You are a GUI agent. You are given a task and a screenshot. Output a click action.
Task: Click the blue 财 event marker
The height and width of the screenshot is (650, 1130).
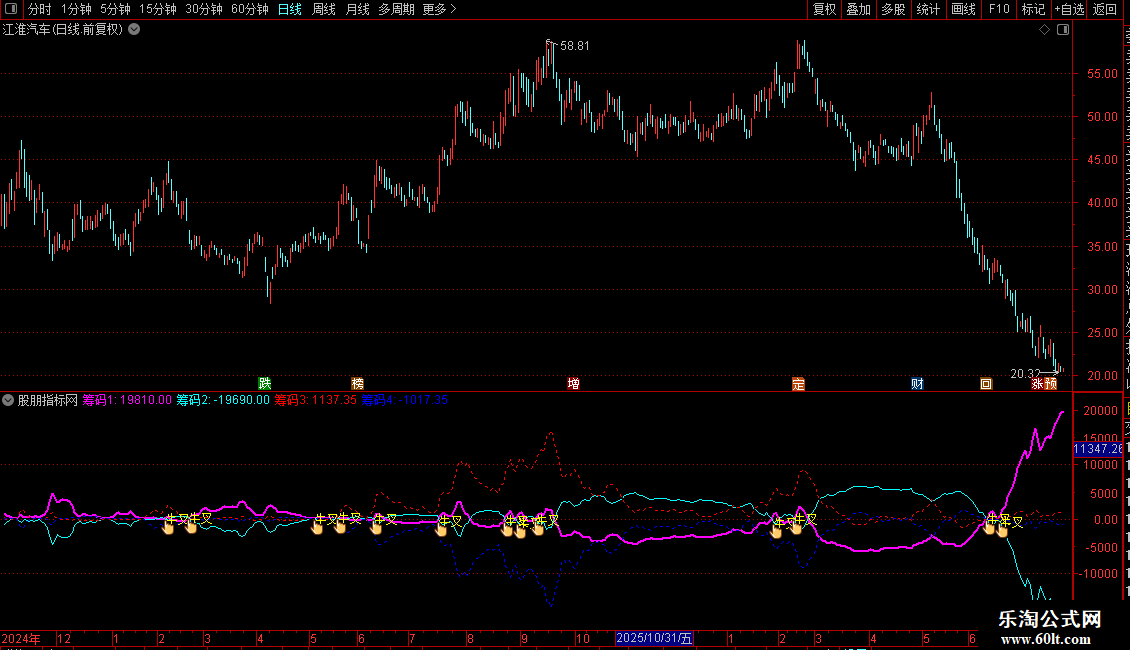[917, 383]
